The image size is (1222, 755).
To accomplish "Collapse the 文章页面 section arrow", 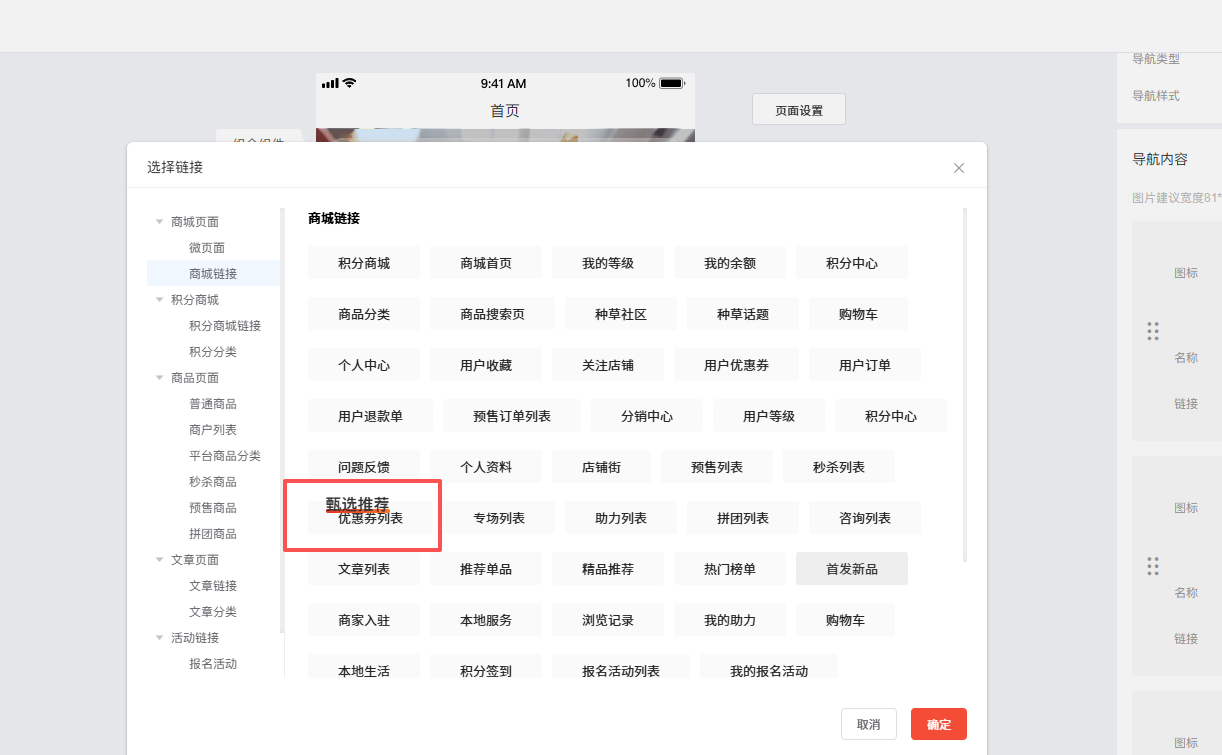I will tap(159, 560).
